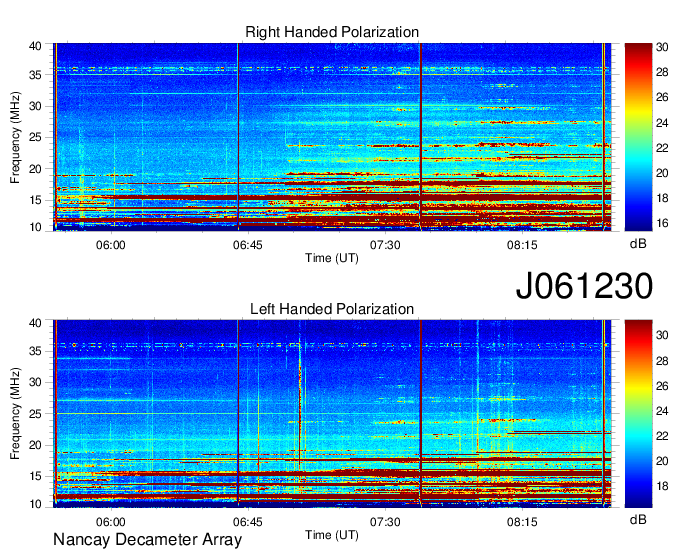
Task: Click the 24 dB label on Left Handed color bar
Action: (662, 411)
